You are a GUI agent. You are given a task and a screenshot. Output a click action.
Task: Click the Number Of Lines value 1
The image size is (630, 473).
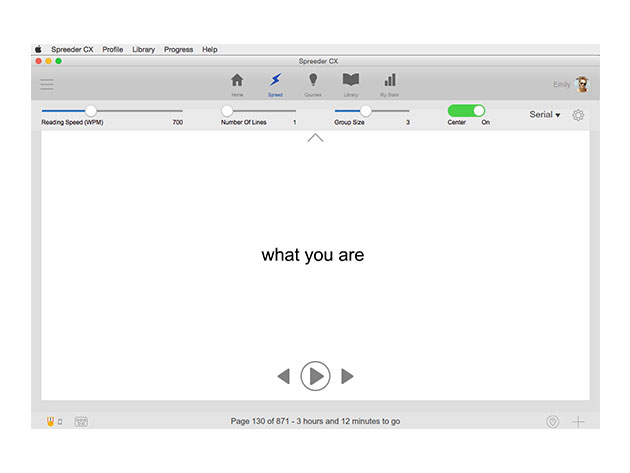295,122
